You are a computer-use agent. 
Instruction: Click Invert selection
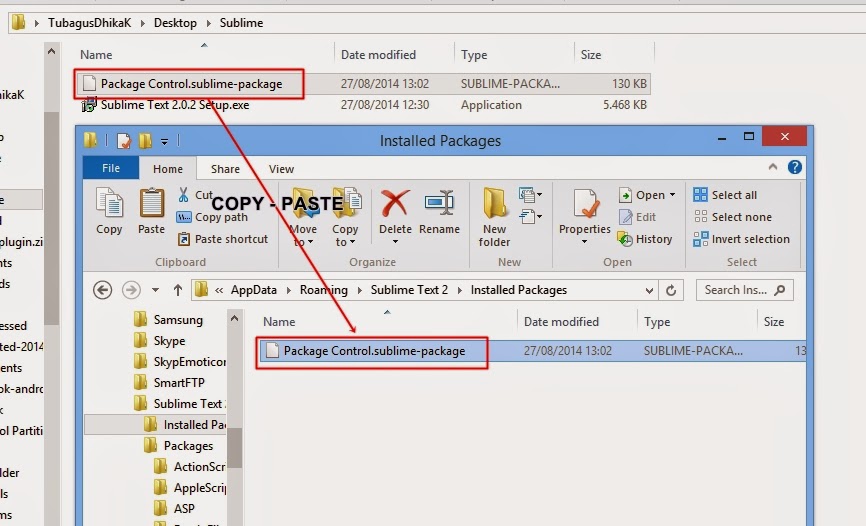click(x=742, y=239)
